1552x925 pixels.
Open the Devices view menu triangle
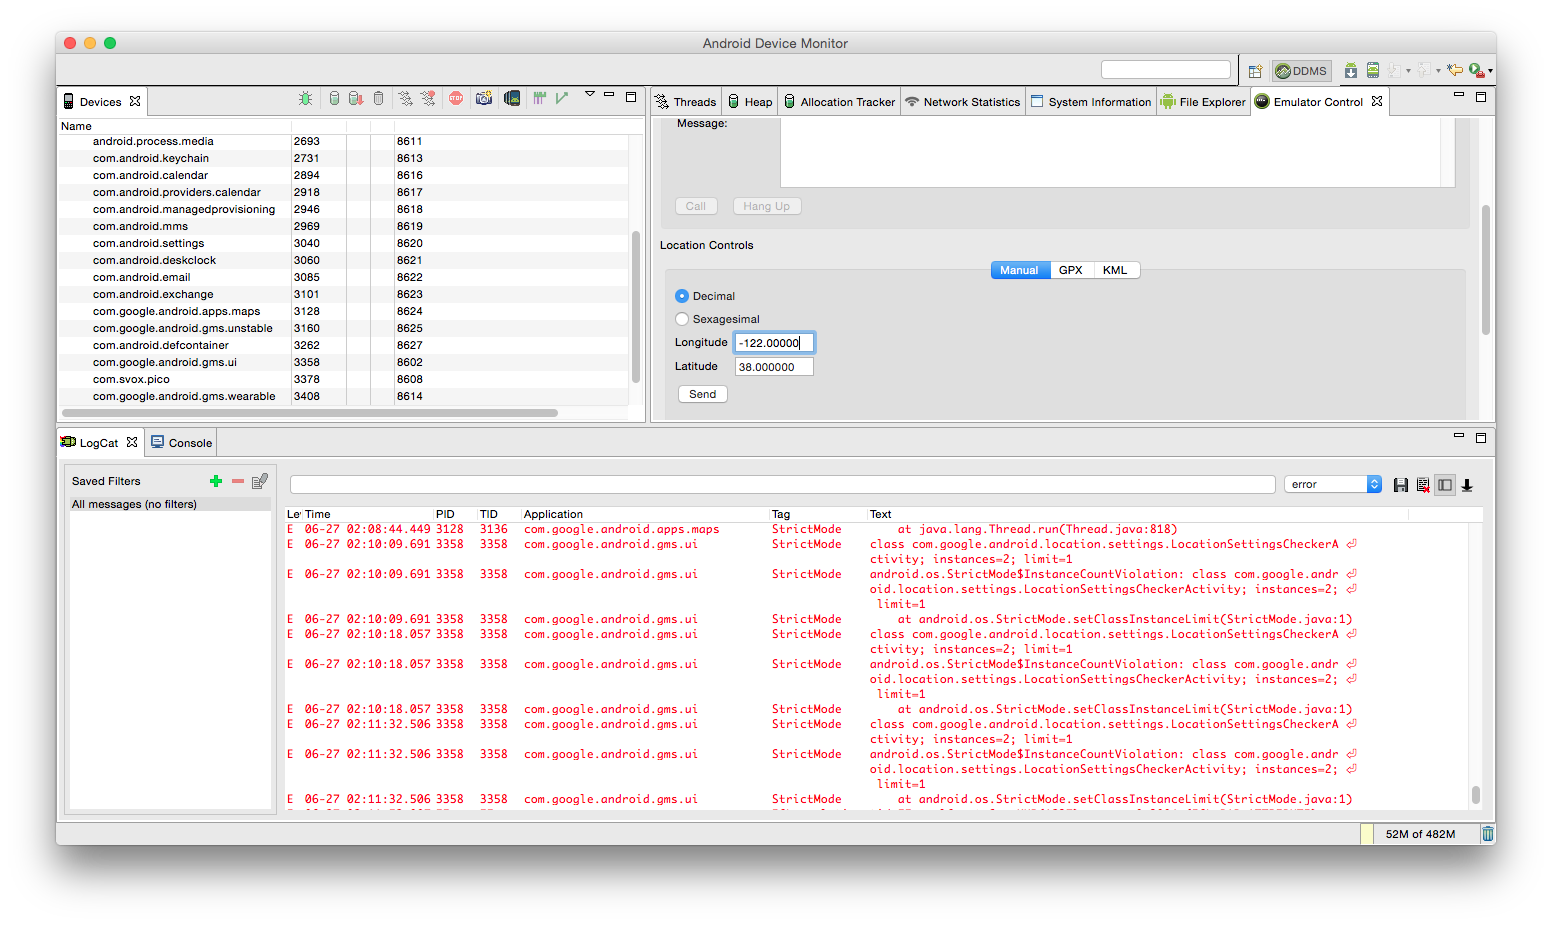[590, 94]
